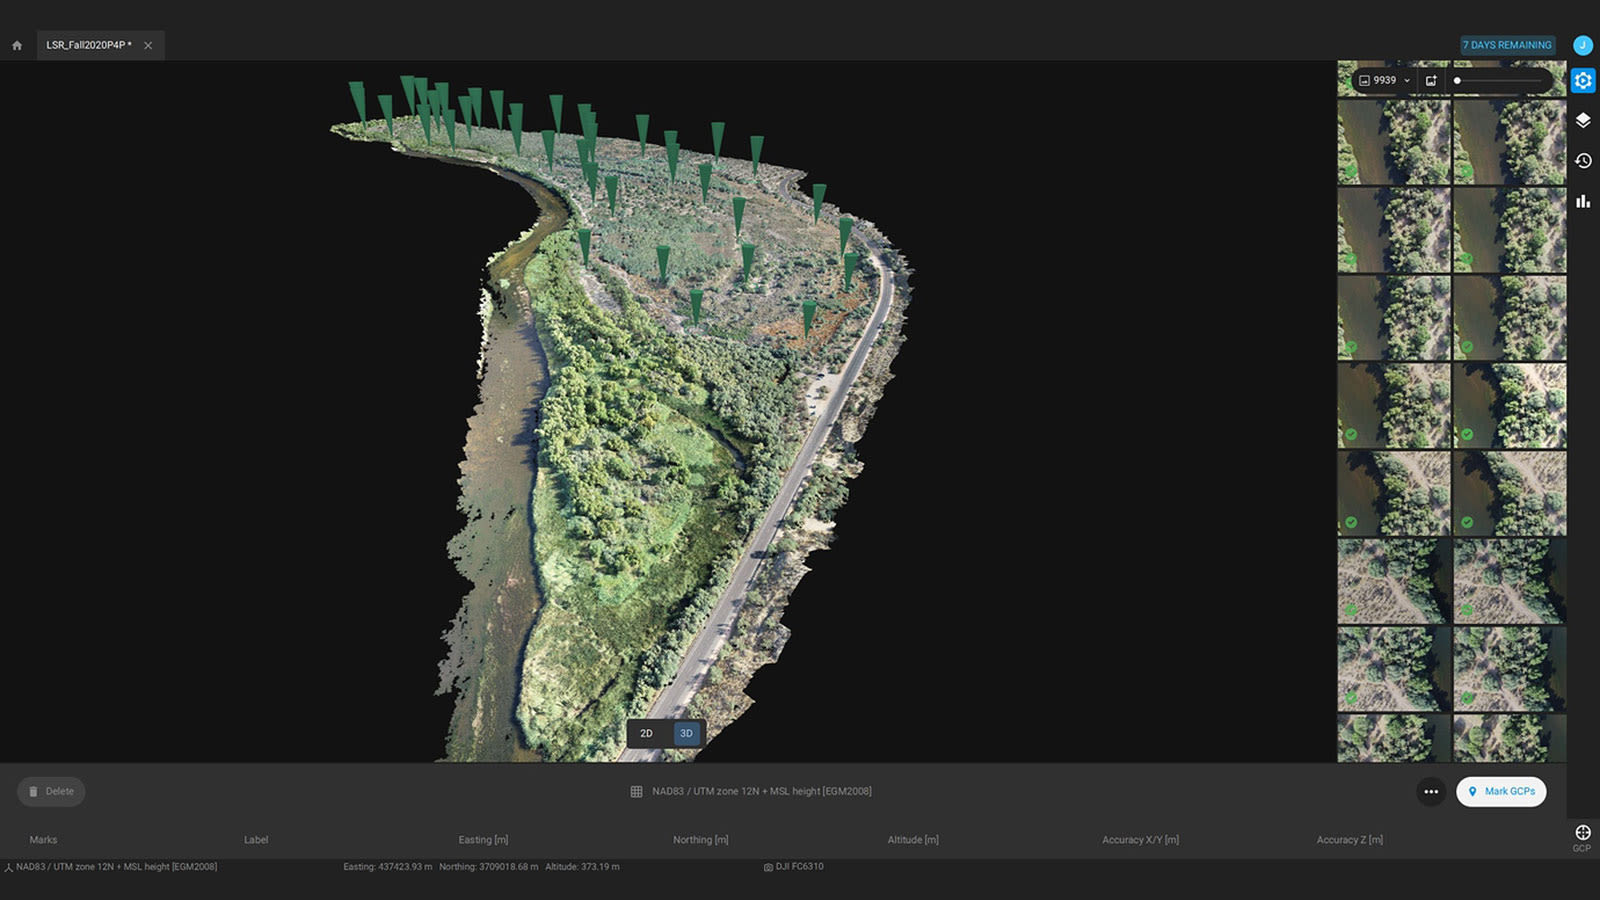Open the more options ellipsis near Mark GCPs
The height and width of the screenshot is (900, 1600).
tap(1429, 791)
